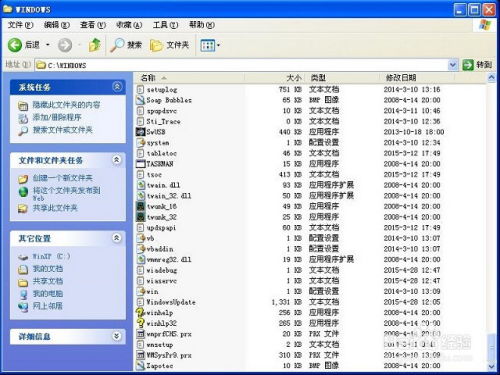
Task: Select the twain.dll file icon
Action: 141,185
